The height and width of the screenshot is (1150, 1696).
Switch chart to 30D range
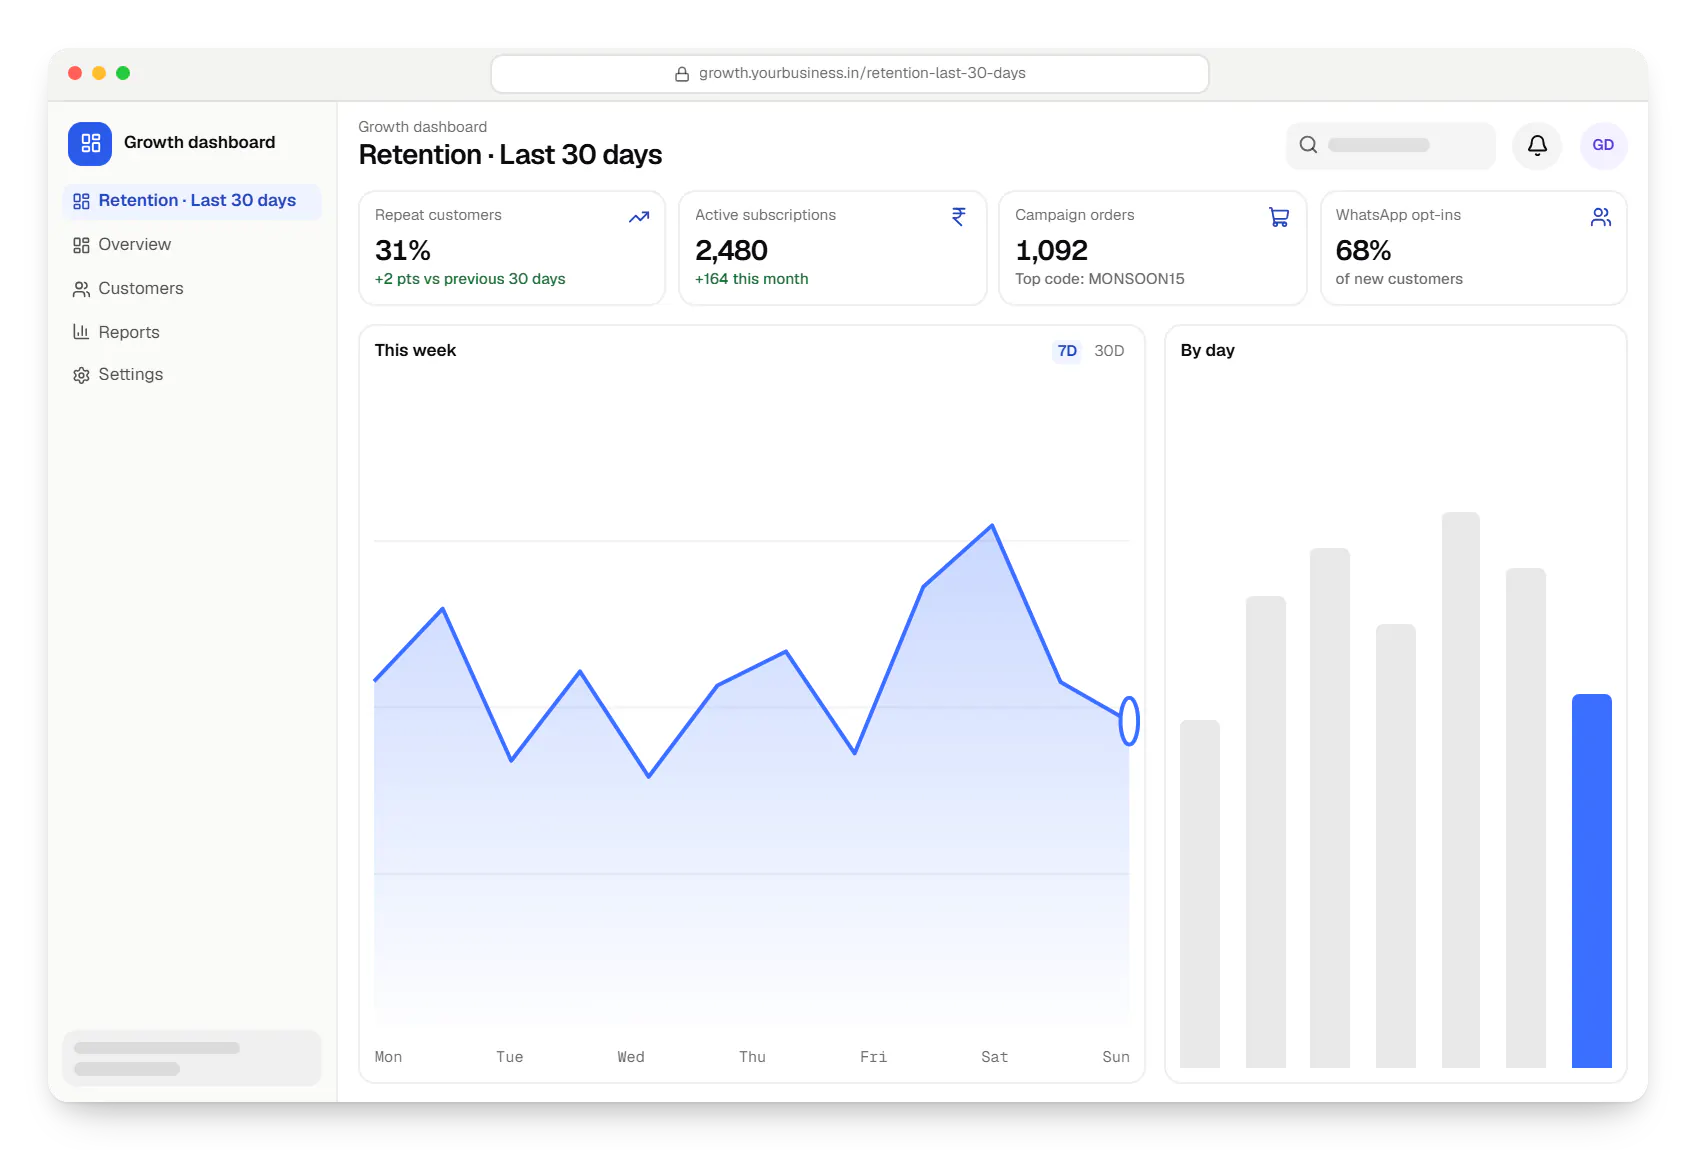point(1109,351)
